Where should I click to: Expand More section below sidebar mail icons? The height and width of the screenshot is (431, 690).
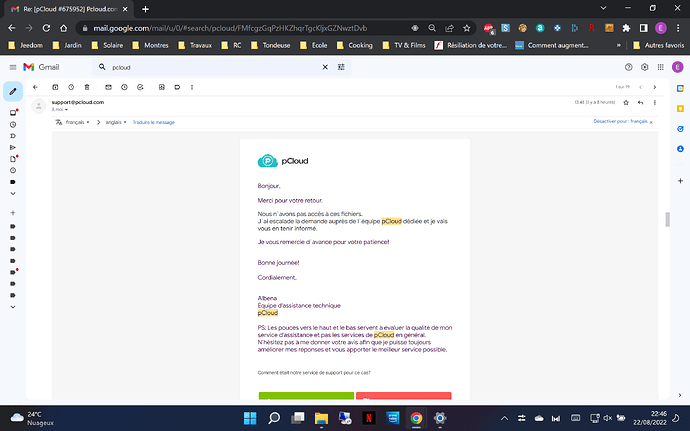13,193
